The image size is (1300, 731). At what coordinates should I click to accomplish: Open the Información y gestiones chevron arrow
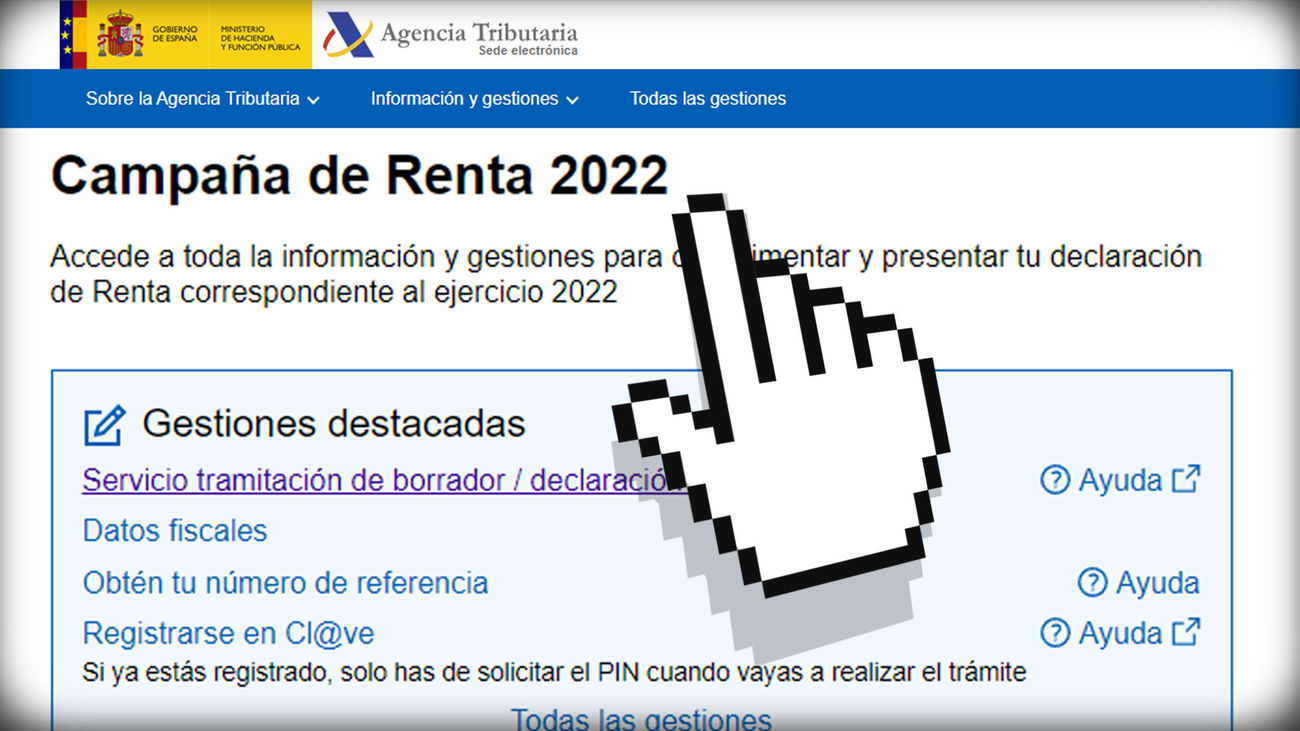click(x=573, y=100)
